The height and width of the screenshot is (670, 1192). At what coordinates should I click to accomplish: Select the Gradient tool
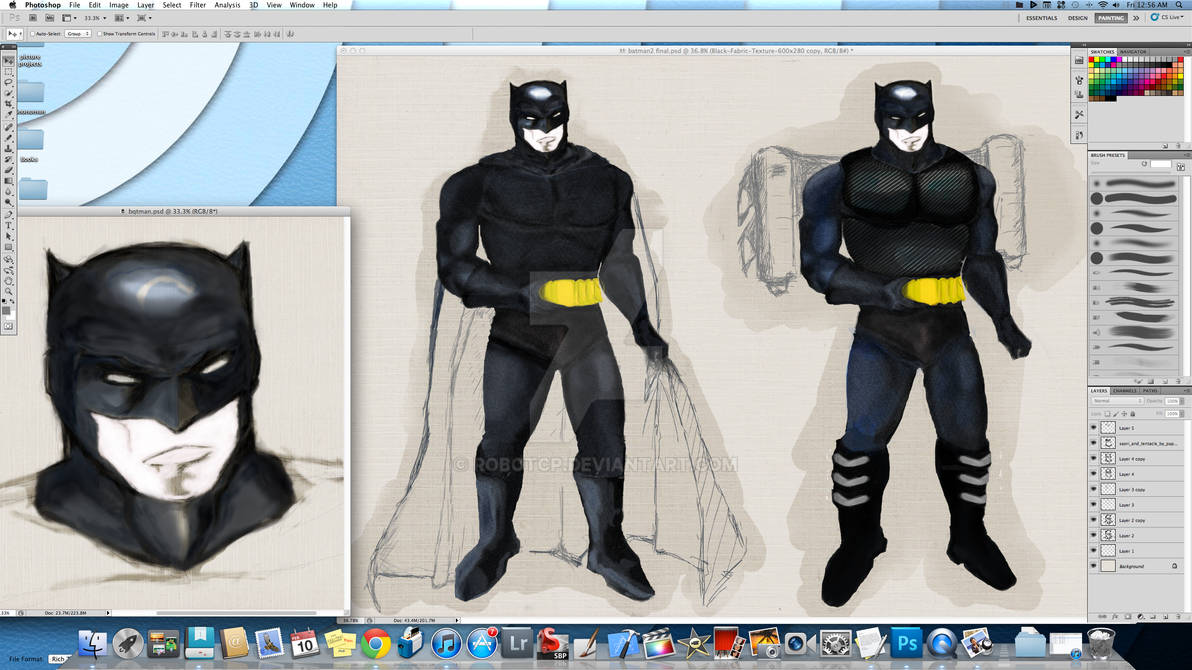click(8, 180)
